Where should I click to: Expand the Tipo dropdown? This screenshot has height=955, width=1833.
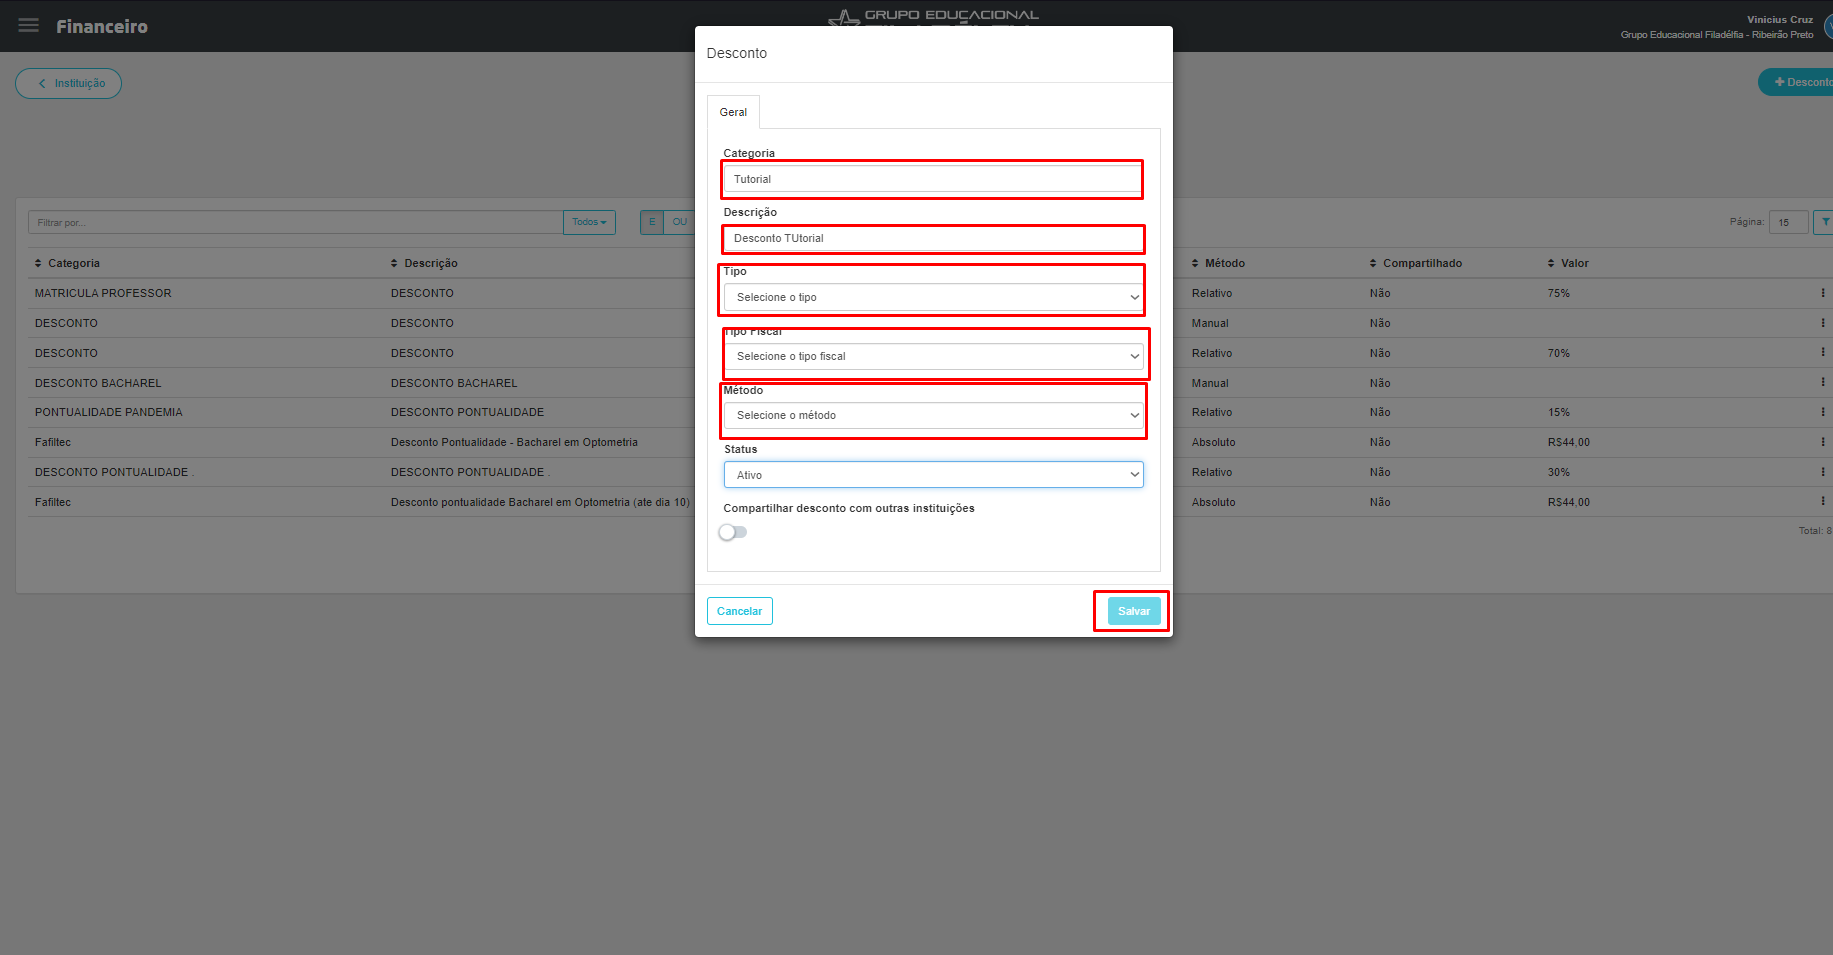[933, 297]
